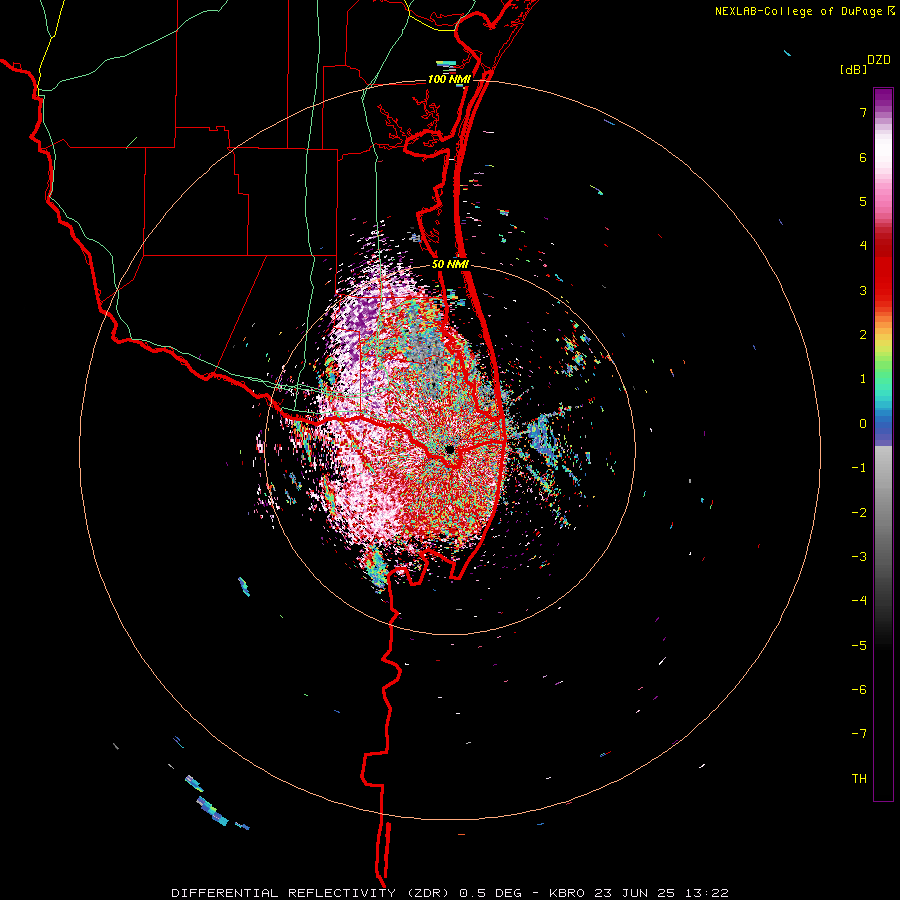900x900 pixels.
Task: Click the -1 value on the colorbar
Action: (x=859, y=468)
